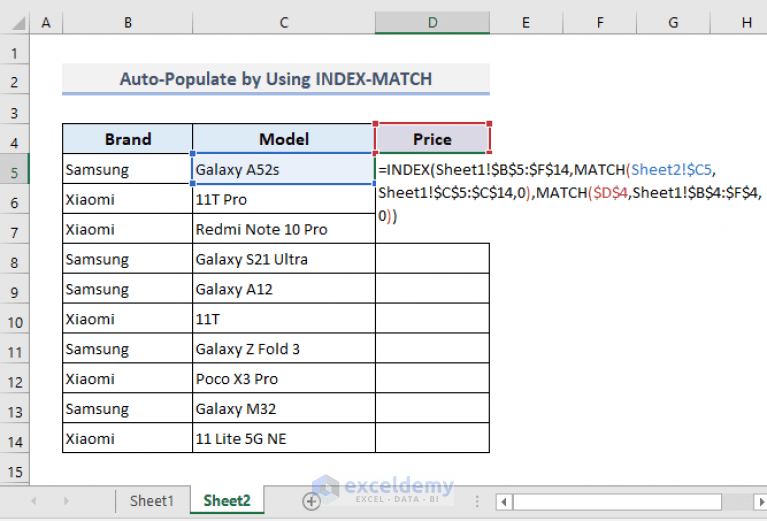Select column G header
Viewport: 767px width, 521px height.
pos(673,23)
